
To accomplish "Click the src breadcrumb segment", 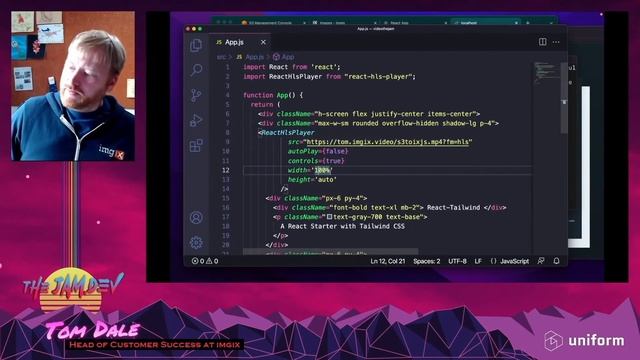I will coord(221,57).
